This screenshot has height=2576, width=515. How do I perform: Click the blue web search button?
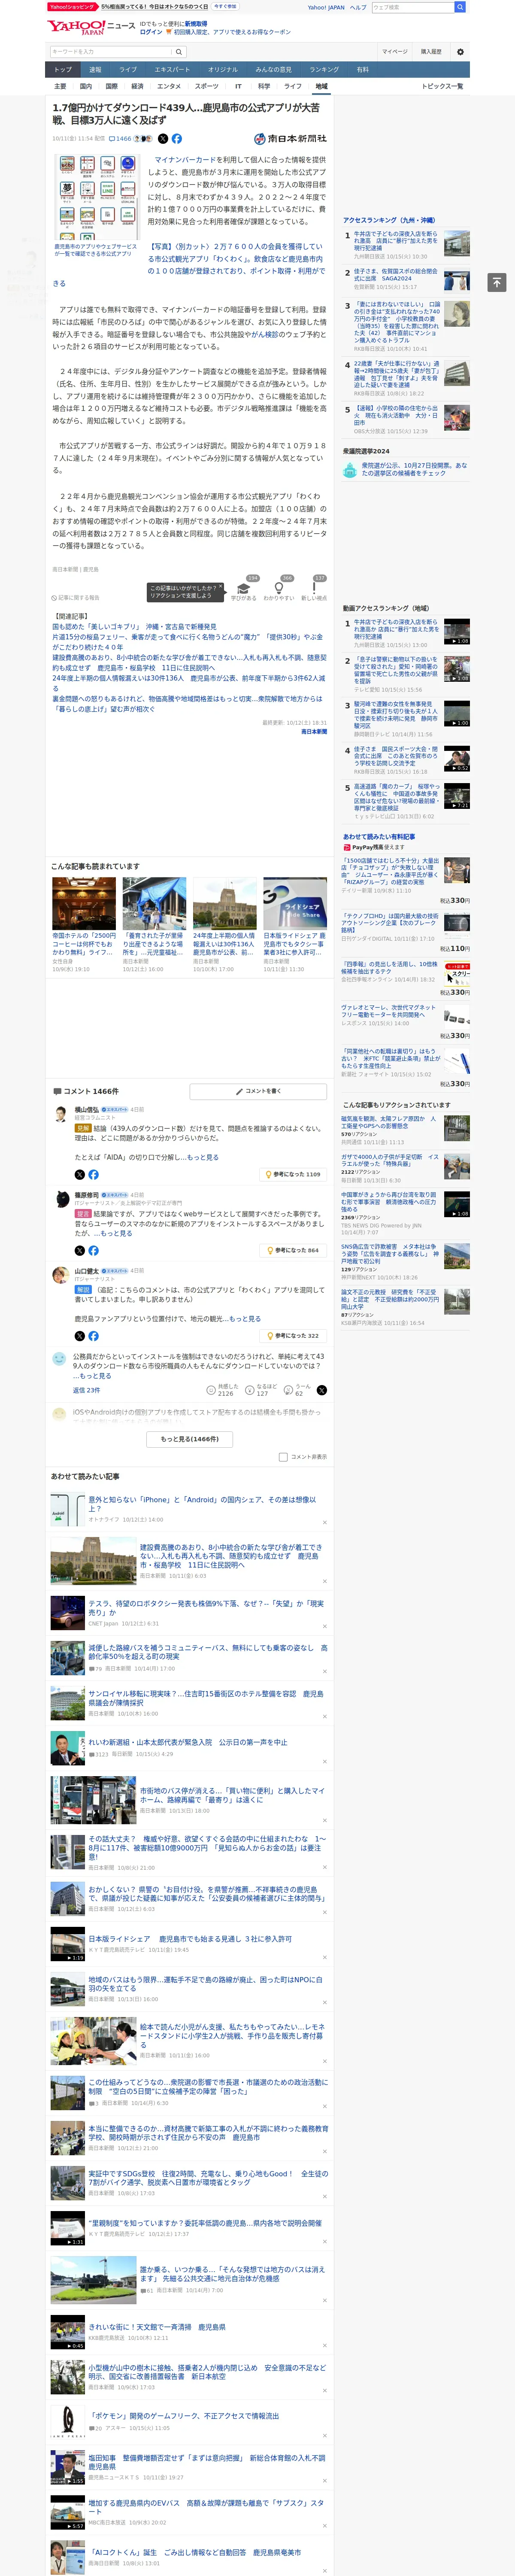[460, 7]
